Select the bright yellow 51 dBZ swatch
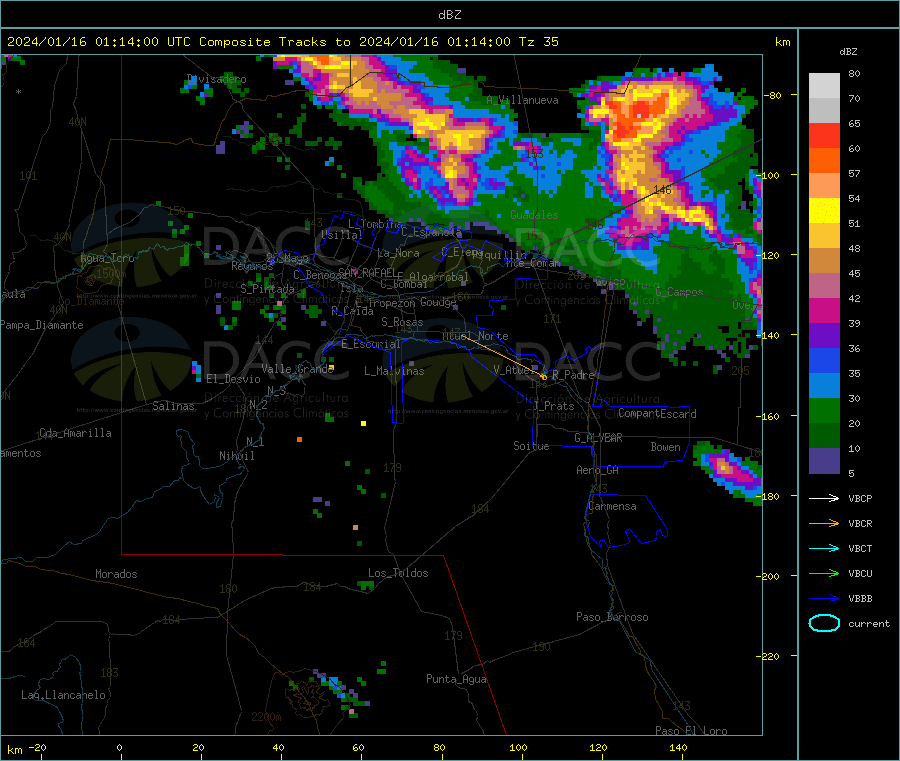This screenshot has height=761, width=900. pos(824,211)
